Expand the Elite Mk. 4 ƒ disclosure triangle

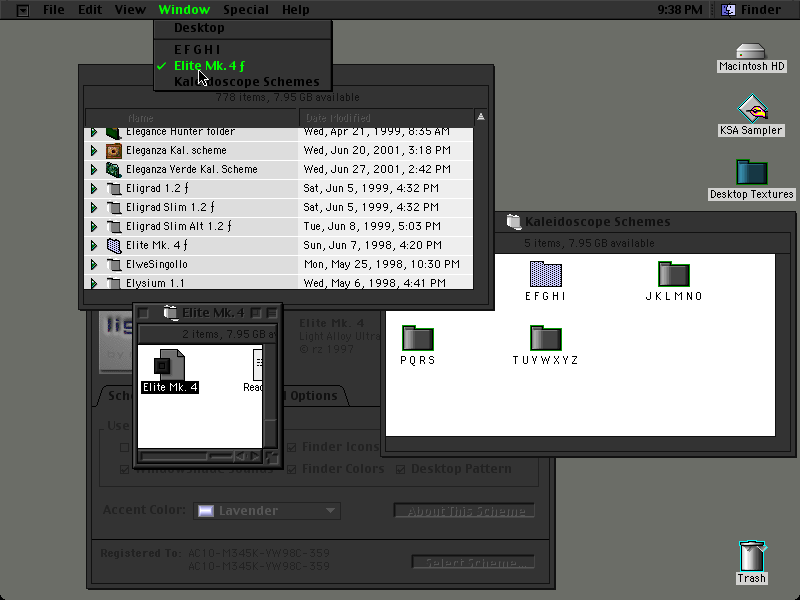(94, 245)
